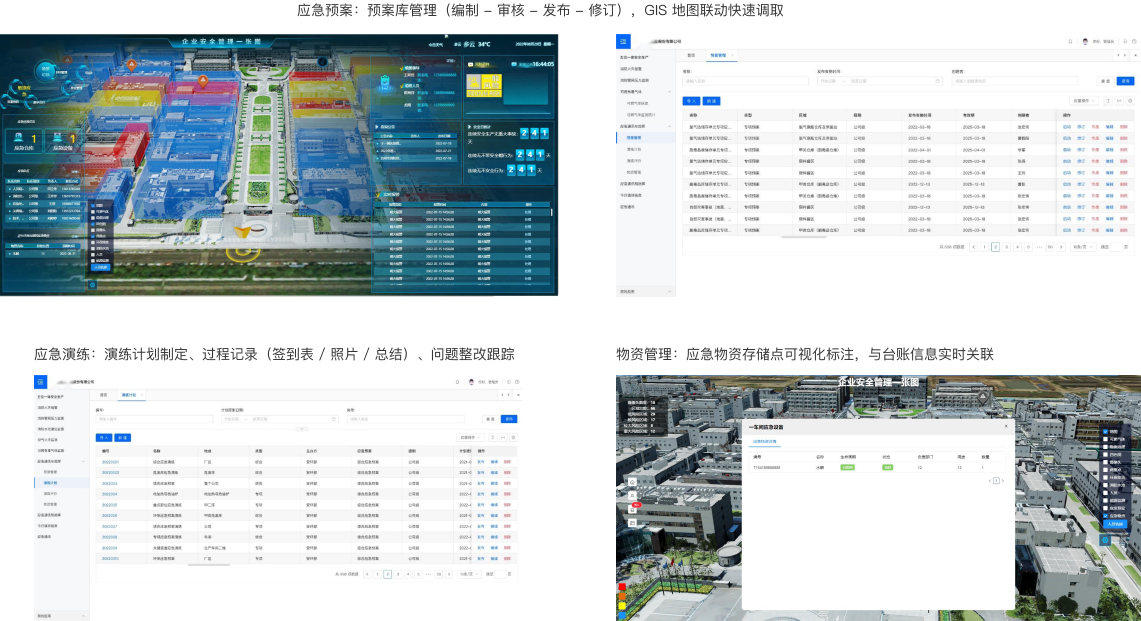
Task: Click the 名称 search field on the 预案管理 page
Action: tap(745, 81)
